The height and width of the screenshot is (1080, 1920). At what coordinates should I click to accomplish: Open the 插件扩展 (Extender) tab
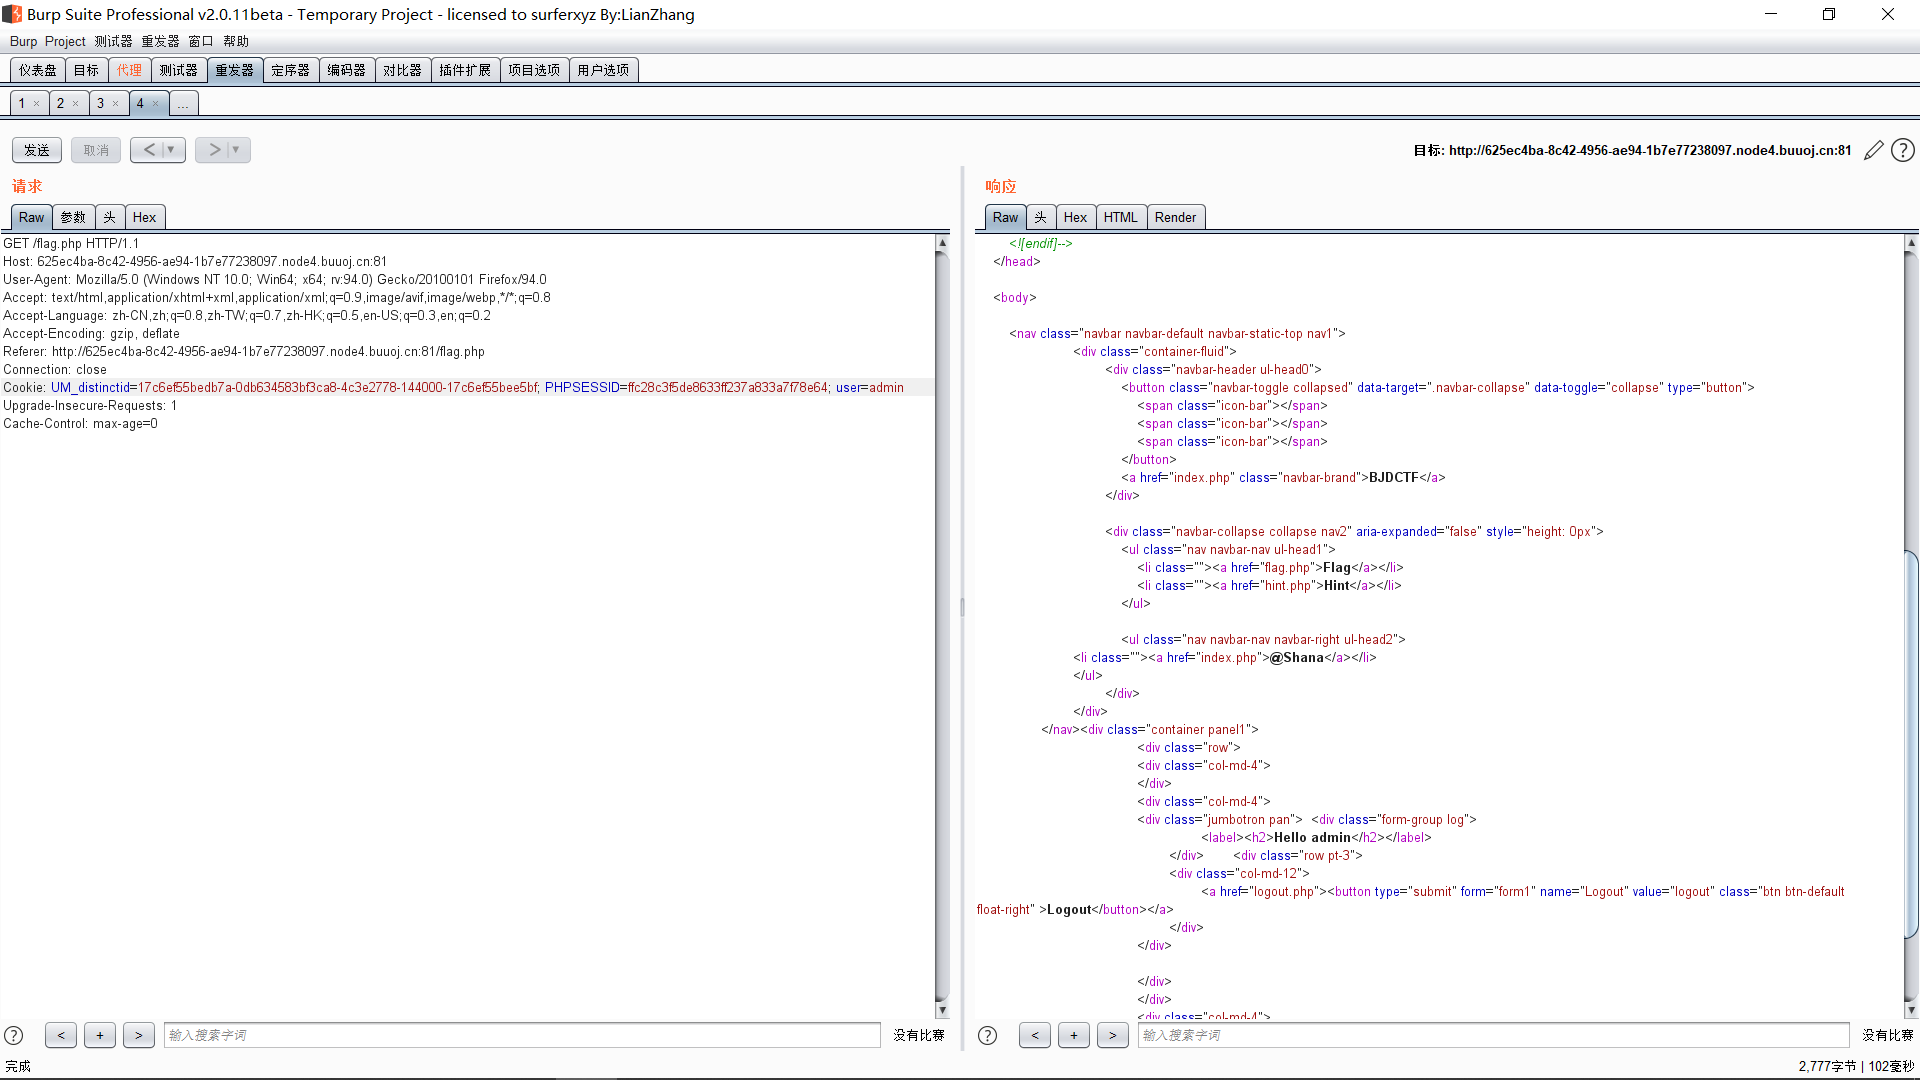click(465, 70)
